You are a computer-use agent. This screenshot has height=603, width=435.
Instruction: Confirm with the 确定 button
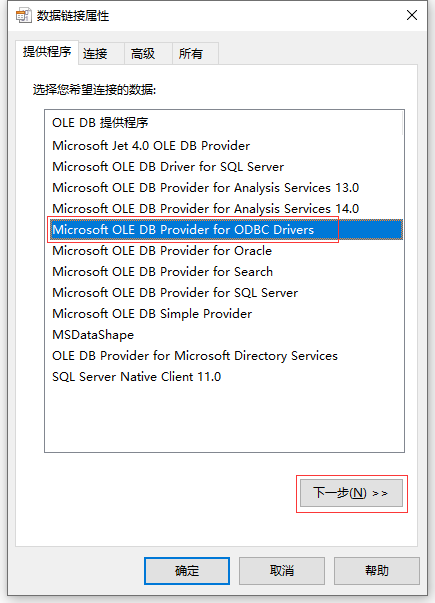pos(187,571)
